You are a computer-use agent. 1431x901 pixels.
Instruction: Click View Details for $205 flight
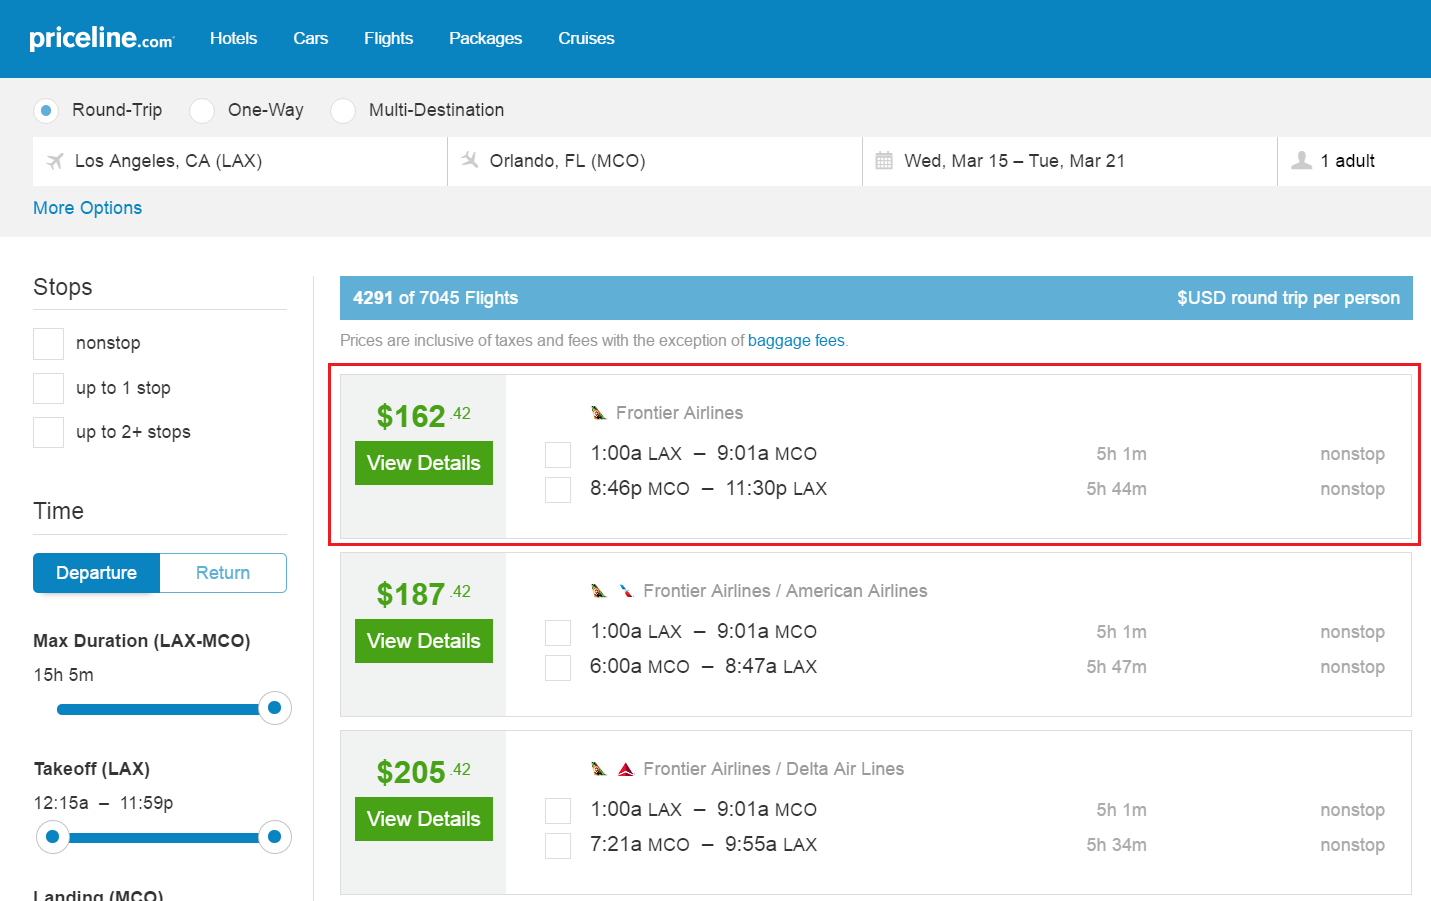[424, 819]
